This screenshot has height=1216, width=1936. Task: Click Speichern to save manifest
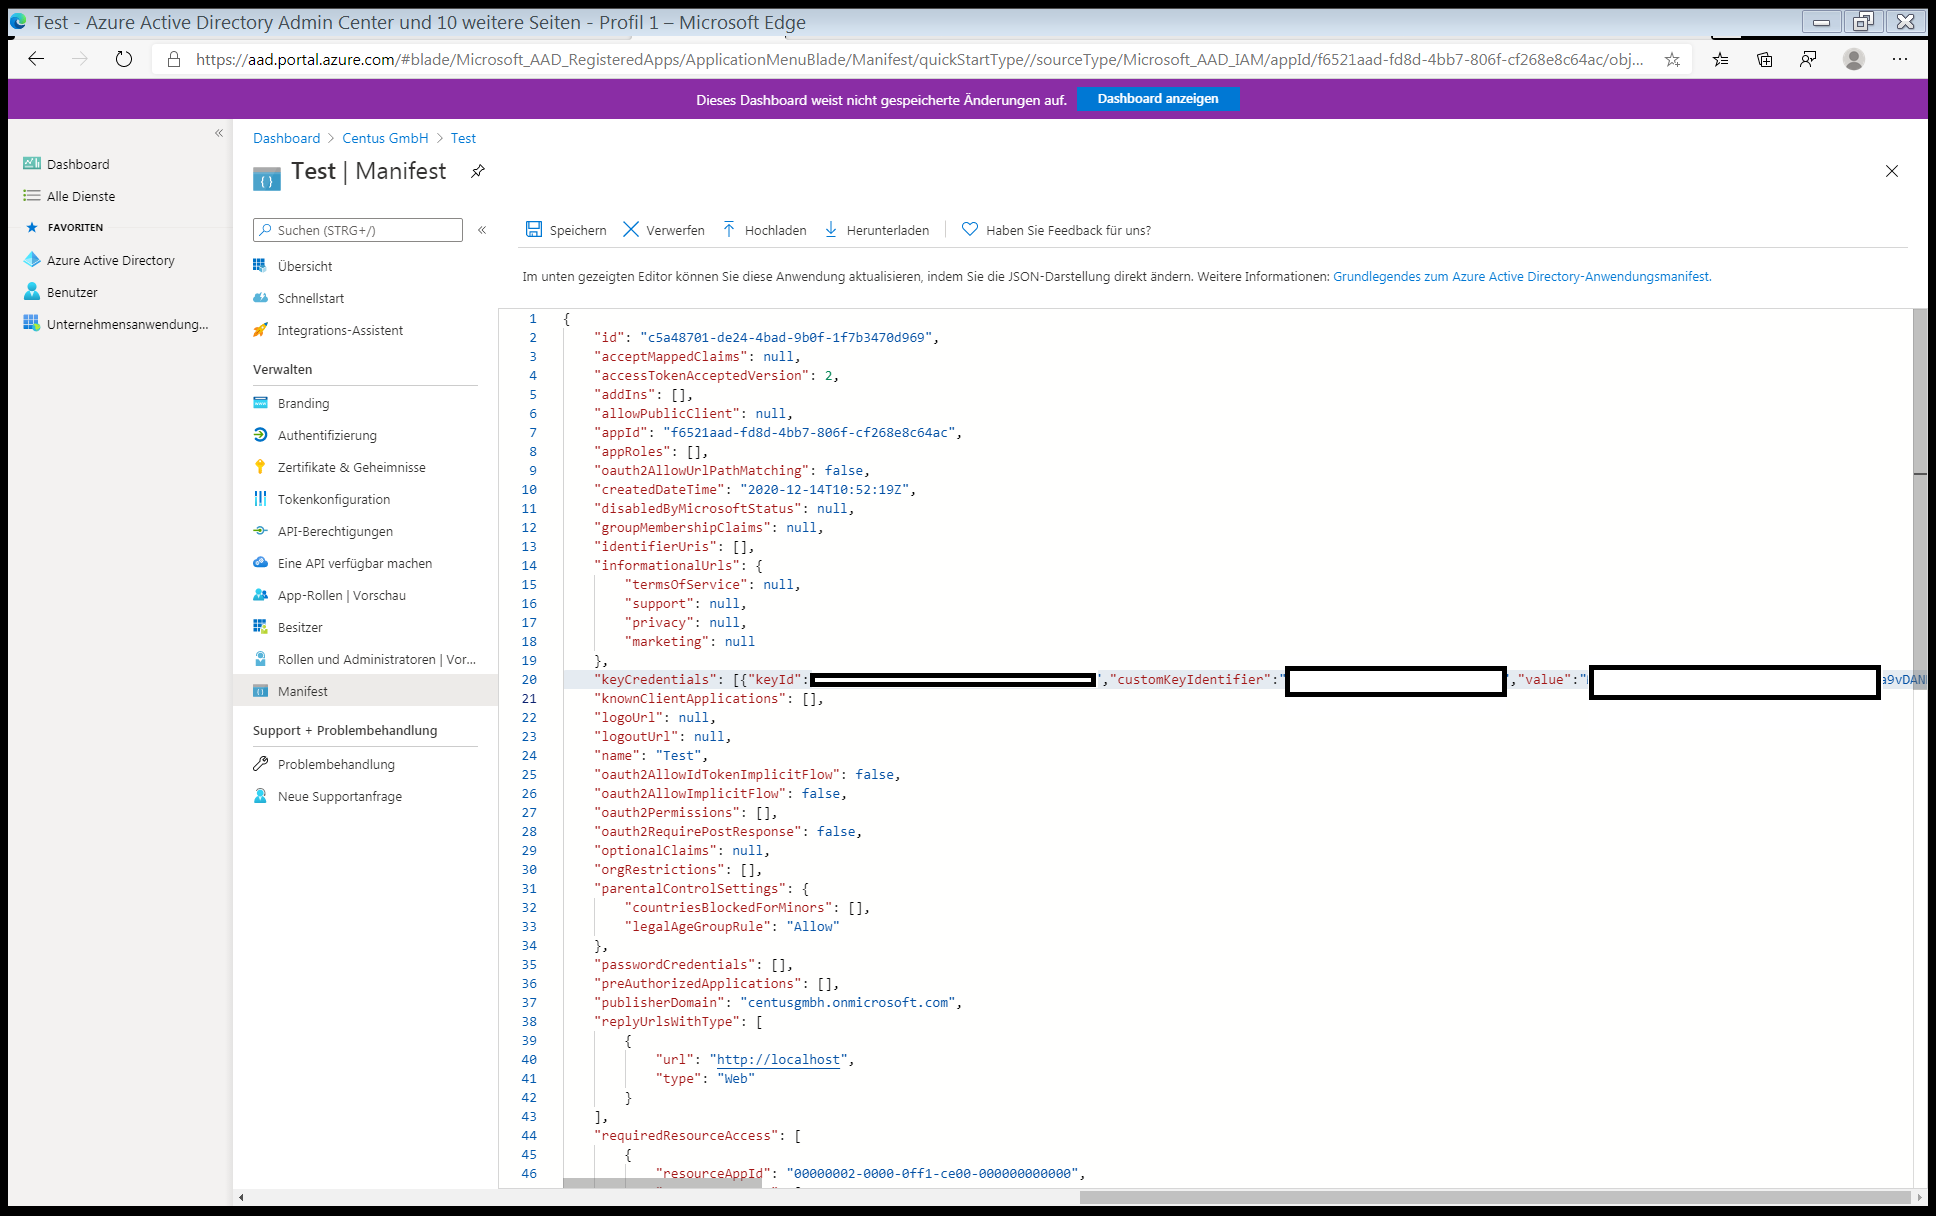click(x=566, y=230)
